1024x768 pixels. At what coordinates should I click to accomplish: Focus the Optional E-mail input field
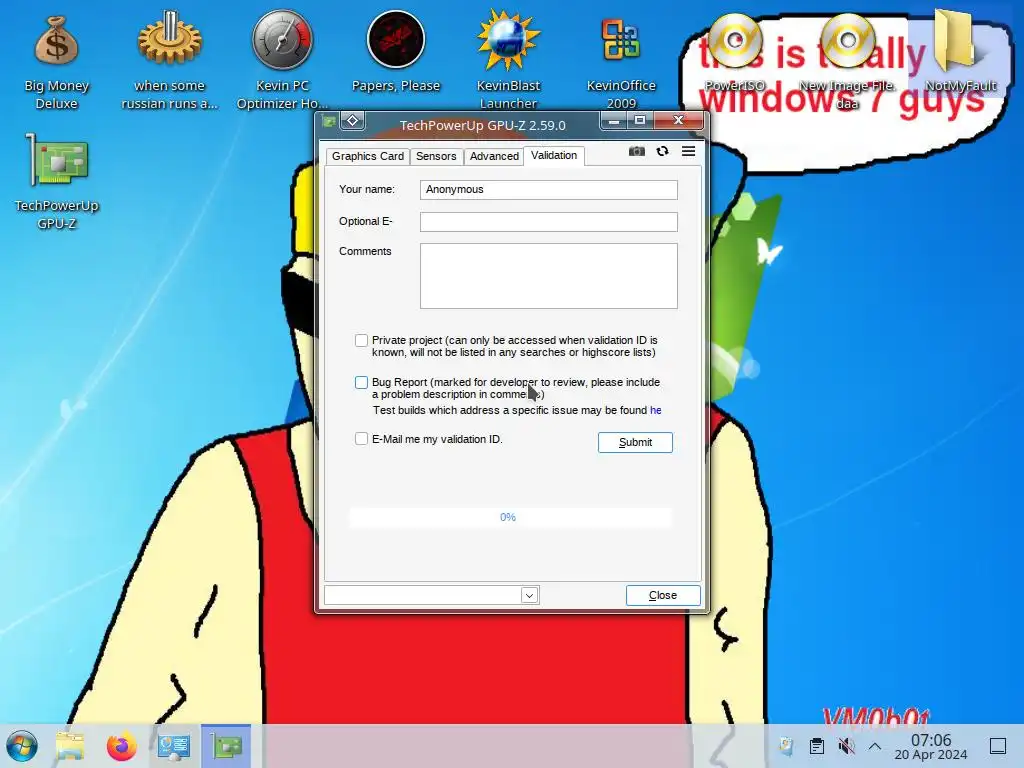(549, 221)
